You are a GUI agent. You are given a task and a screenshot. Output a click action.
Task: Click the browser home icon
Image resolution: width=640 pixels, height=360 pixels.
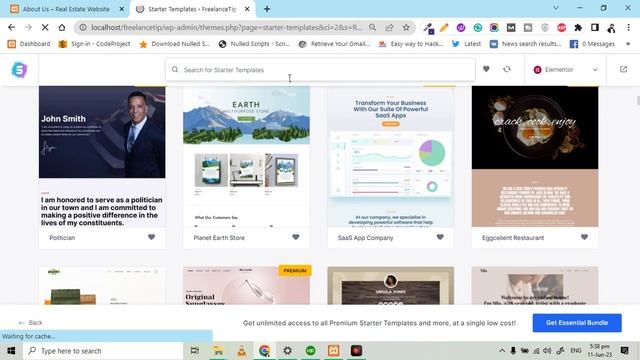pyautogui.click(x=62, y=27)
